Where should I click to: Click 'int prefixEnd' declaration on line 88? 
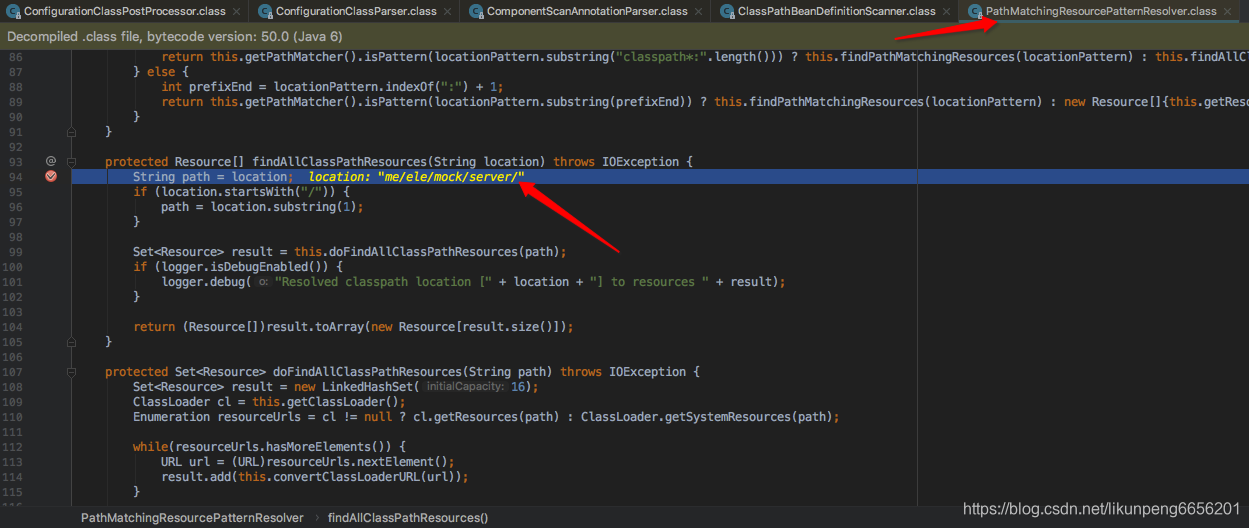[x=208, y=86]
